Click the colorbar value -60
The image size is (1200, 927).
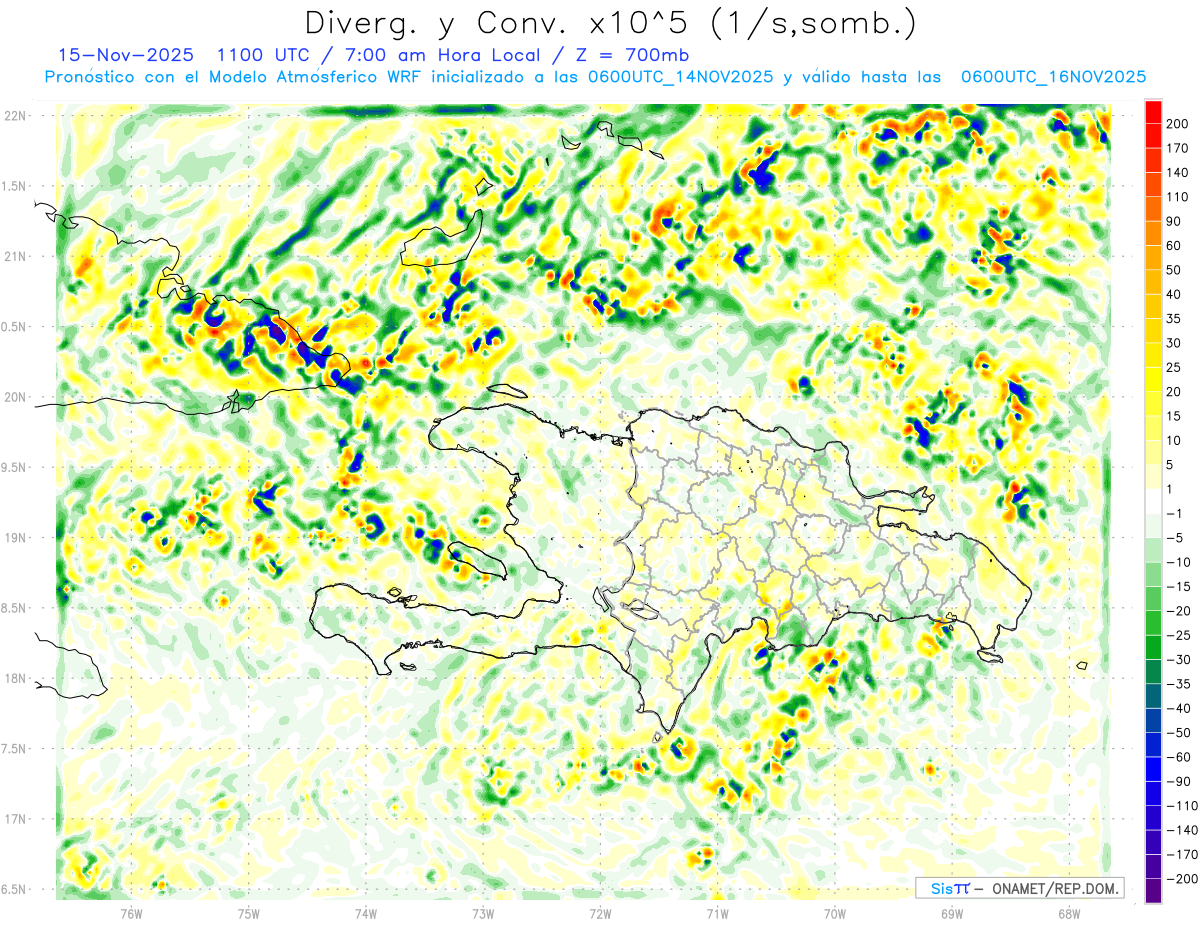[x=1180, y=756]
